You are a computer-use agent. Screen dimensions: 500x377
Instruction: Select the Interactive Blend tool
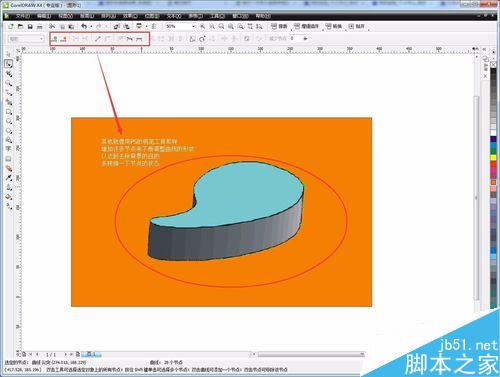(9, 168)
